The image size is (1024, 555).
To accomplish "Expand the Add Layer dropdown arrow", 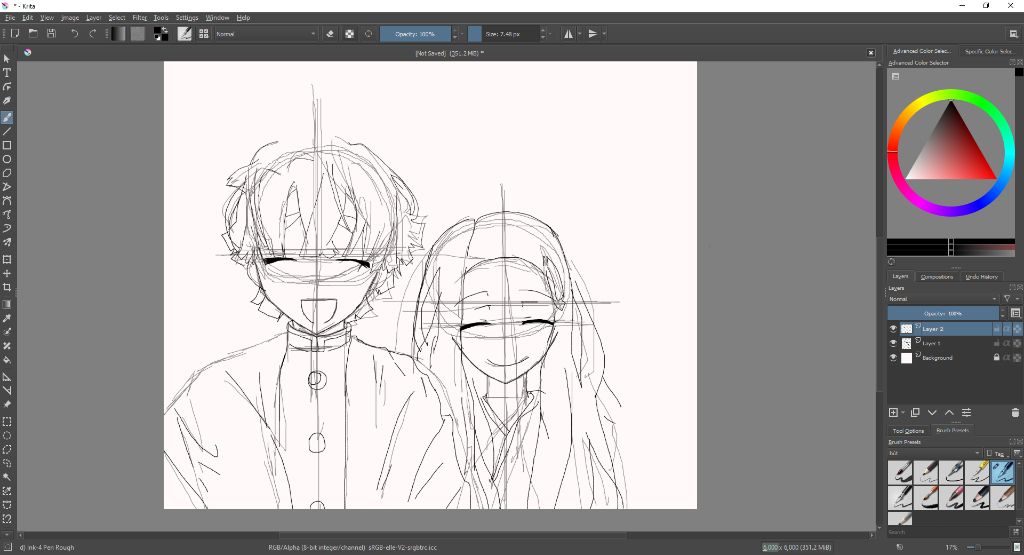I will pyautogui.click(x=903, y=413).
